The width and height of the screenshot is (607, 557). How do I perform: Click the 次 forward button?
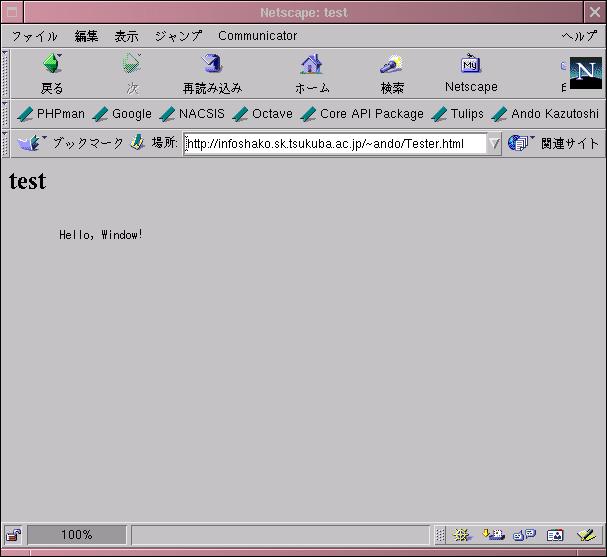pos(132,74)
